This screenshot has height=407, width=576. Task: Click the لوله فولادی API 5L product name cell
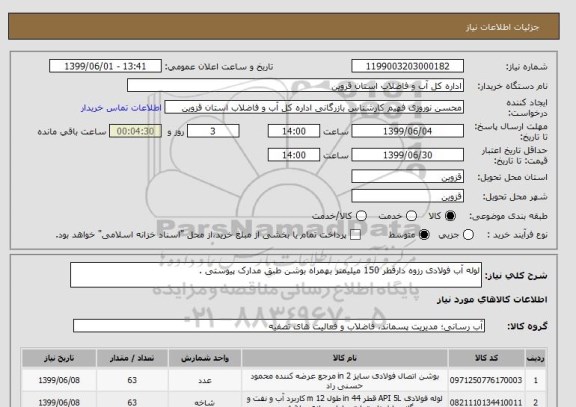point(345,400)
